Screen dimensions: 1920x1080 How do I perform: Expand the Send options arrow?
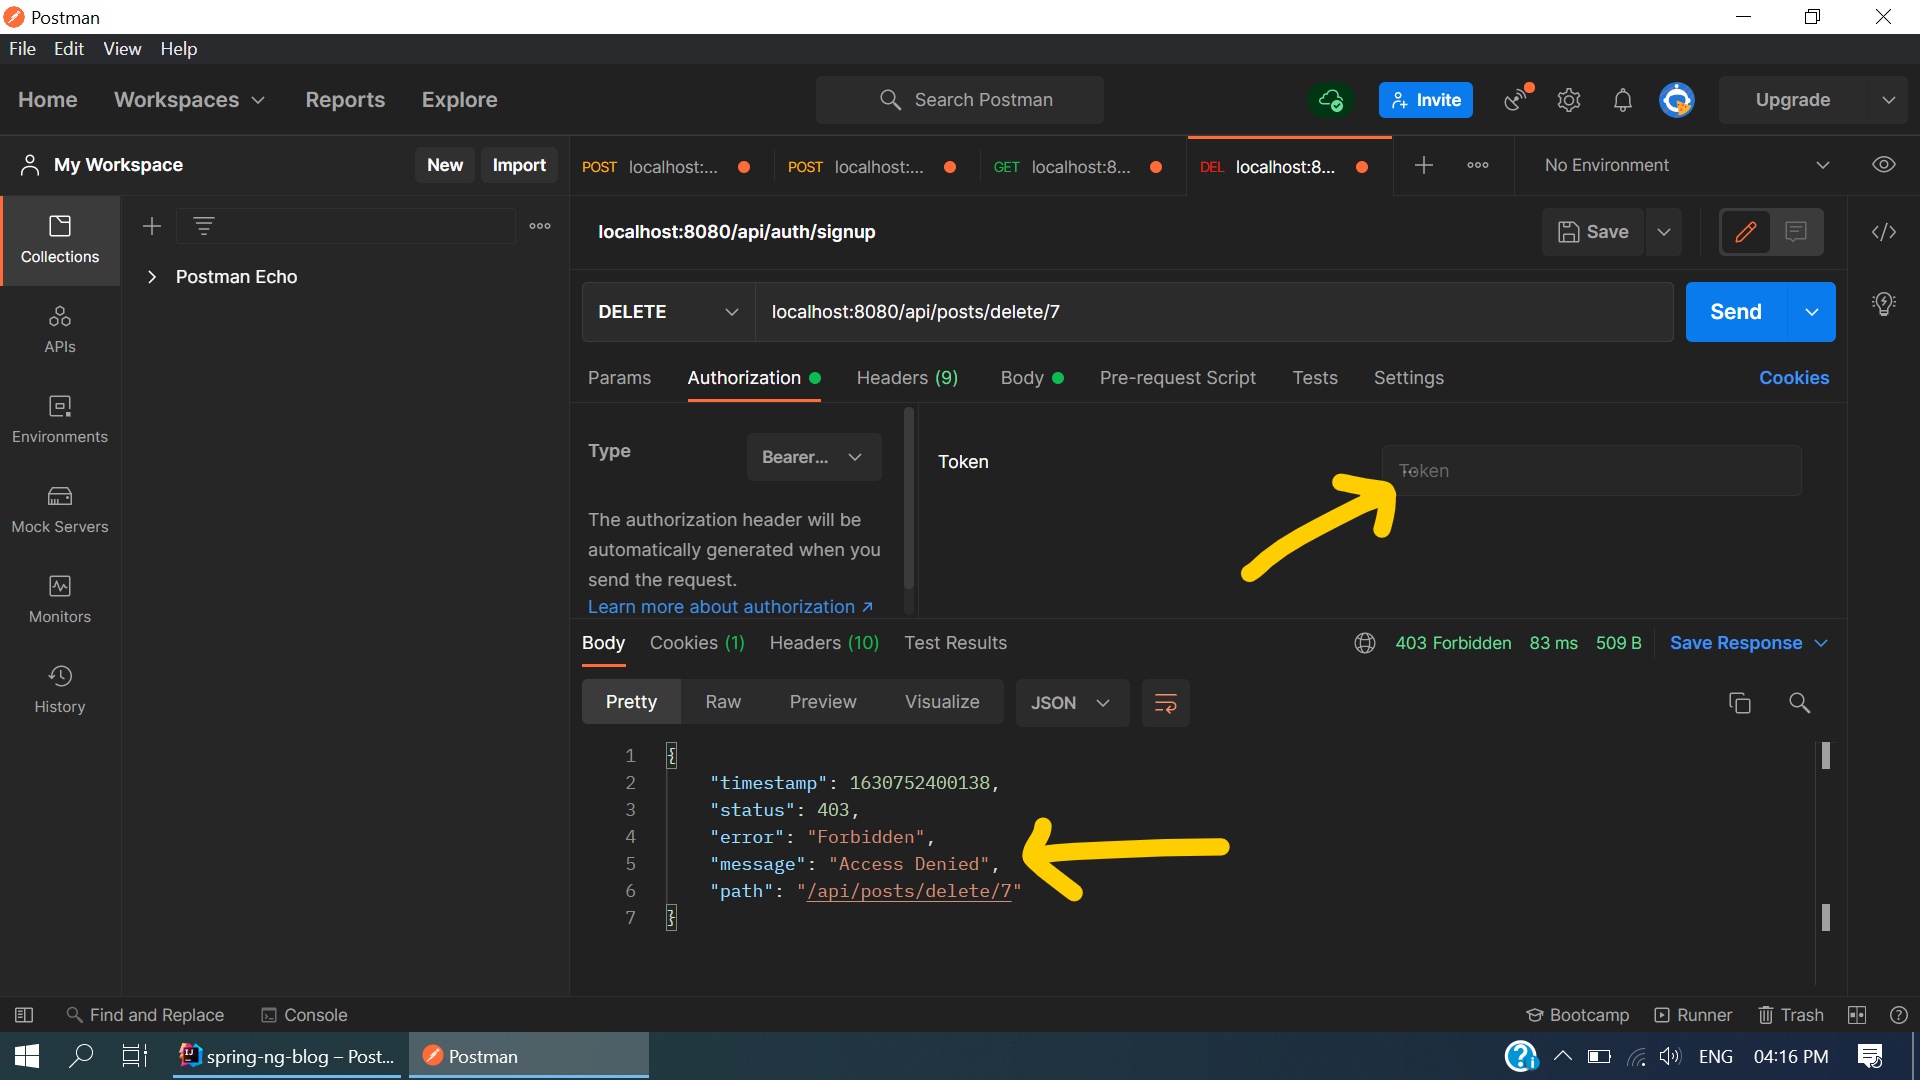pos(1812,312)
